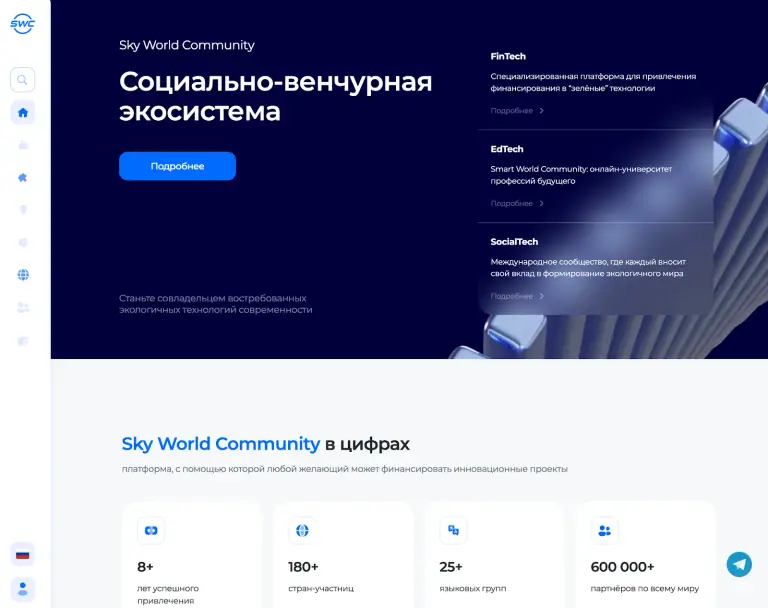768x608 pixels.
Task: Click the icon on the 8+ years card
Action: click(x=151, y=531)
